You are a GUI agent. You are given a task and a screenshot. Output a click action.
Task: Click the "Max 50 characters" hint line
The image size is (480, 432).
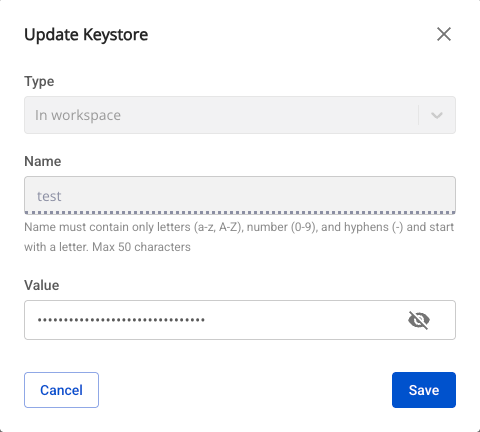click(x=141, y=247)
